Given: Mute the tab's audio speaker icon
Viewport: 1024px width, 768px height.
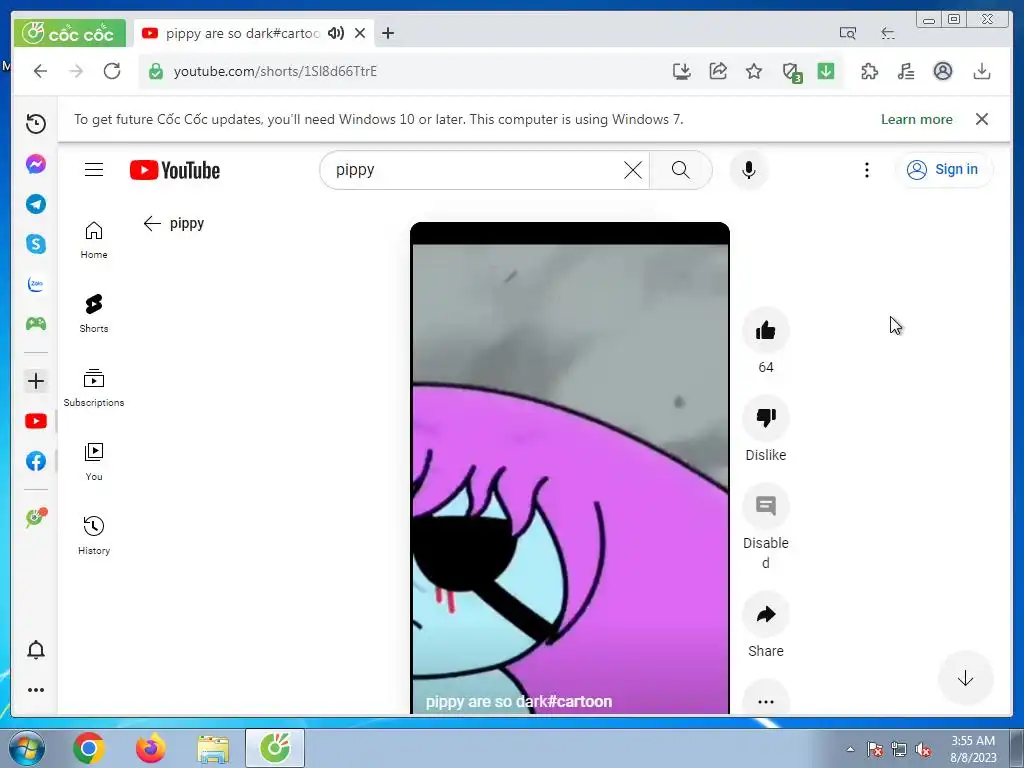Looking at the screenshot, I should pos(336,33).
